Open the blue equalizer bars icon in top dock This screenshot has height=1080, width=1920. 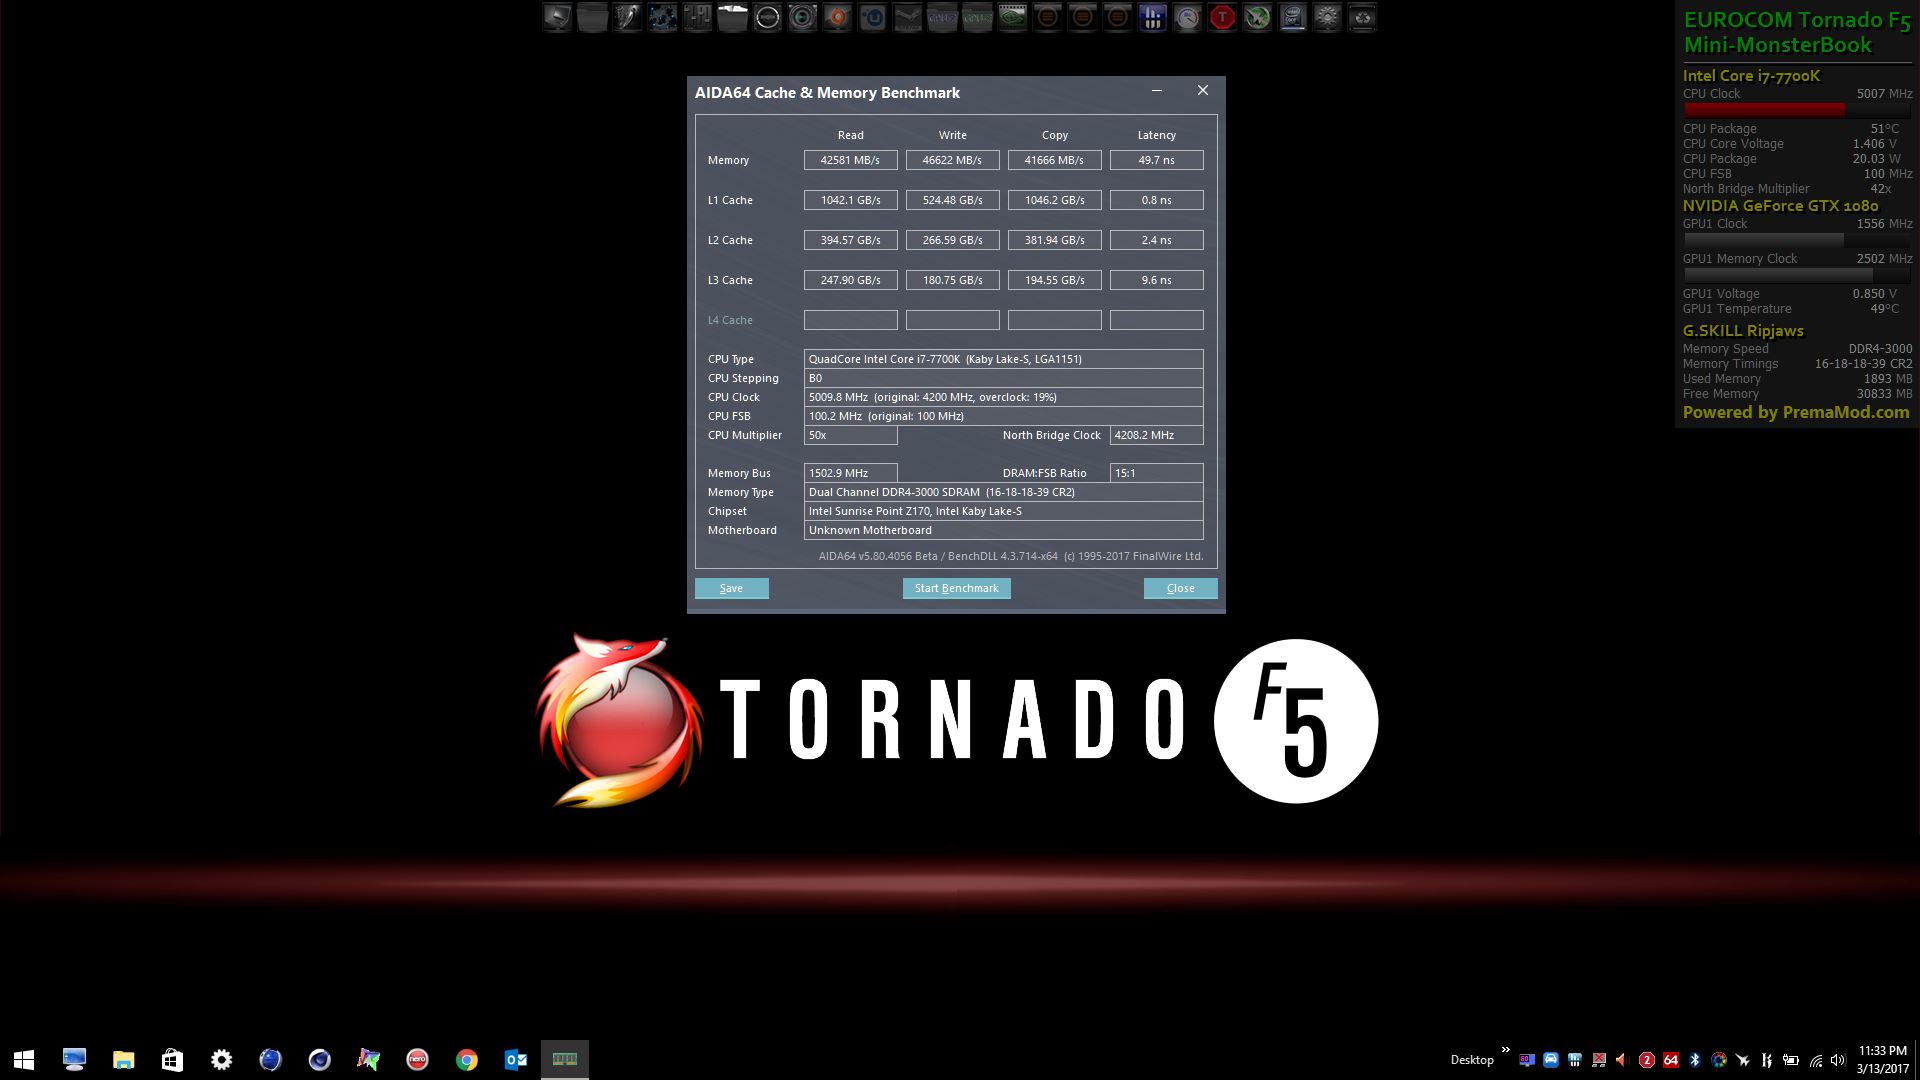[1152, 17]
